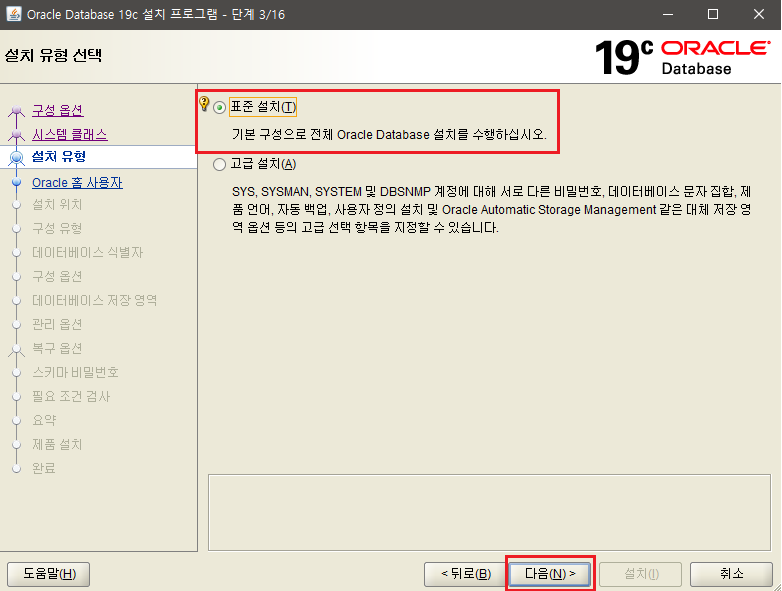
Task: Click the 필요 조건 검사 step
Action: [71, 396]
